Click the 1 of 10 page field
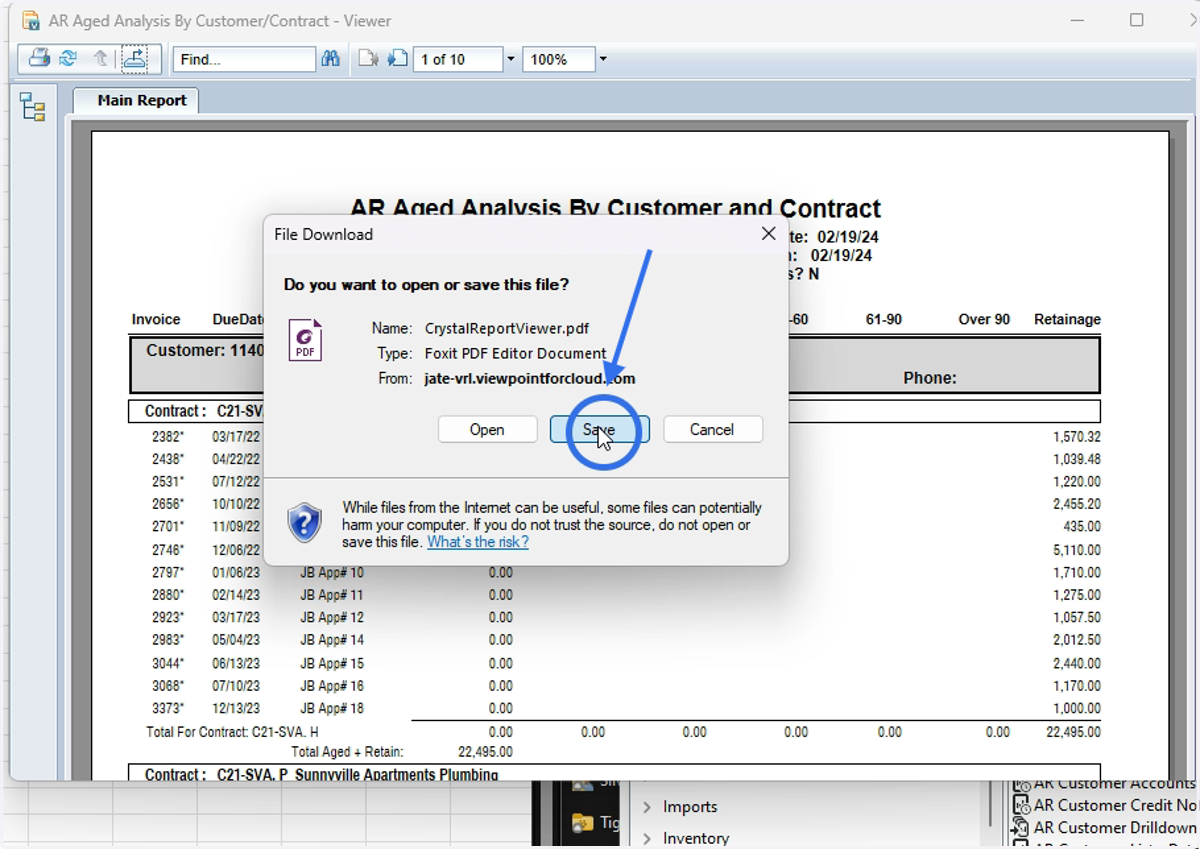The image size is (1200, 849). point(458,59)
